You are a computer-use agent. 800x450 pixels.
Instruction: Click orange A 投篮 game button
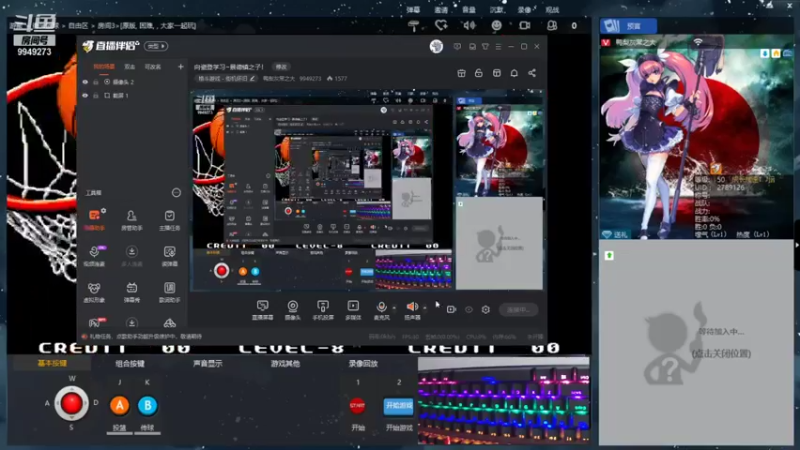pyautogui.click(x=119, y=405)
